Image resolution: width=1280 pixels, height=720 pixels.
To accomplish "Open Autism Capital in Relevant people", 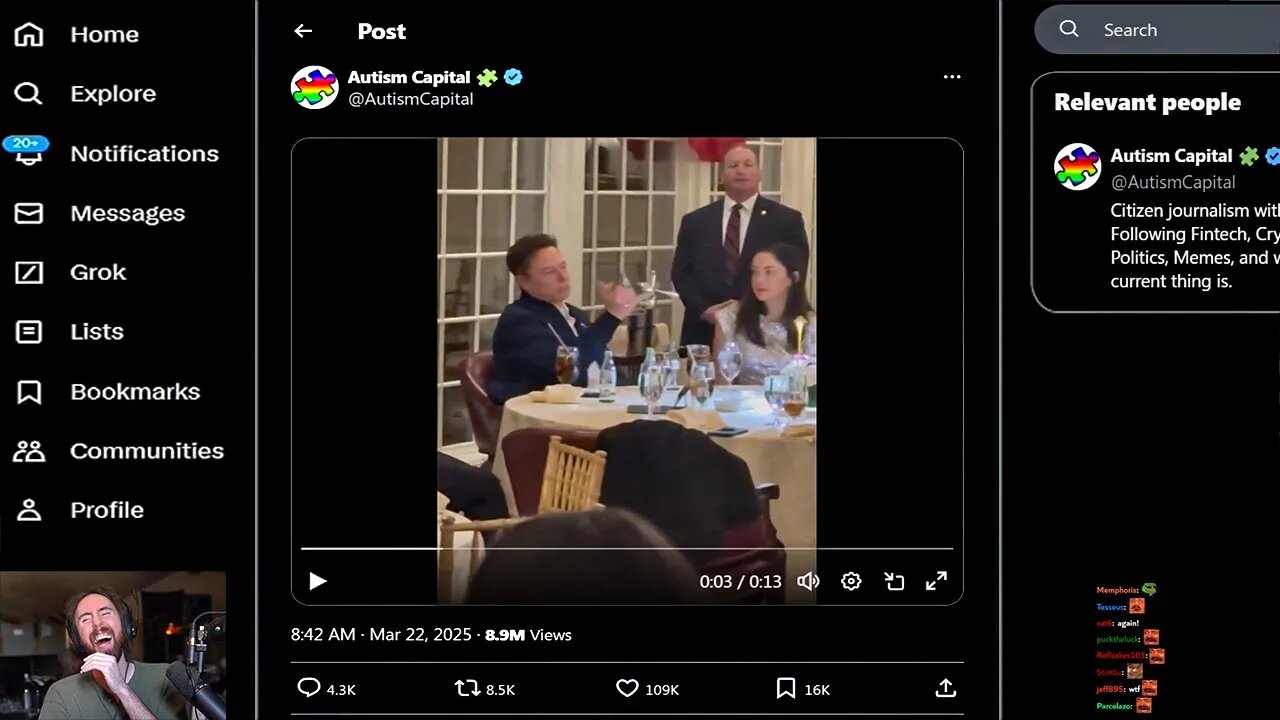I will point(1171,156).
